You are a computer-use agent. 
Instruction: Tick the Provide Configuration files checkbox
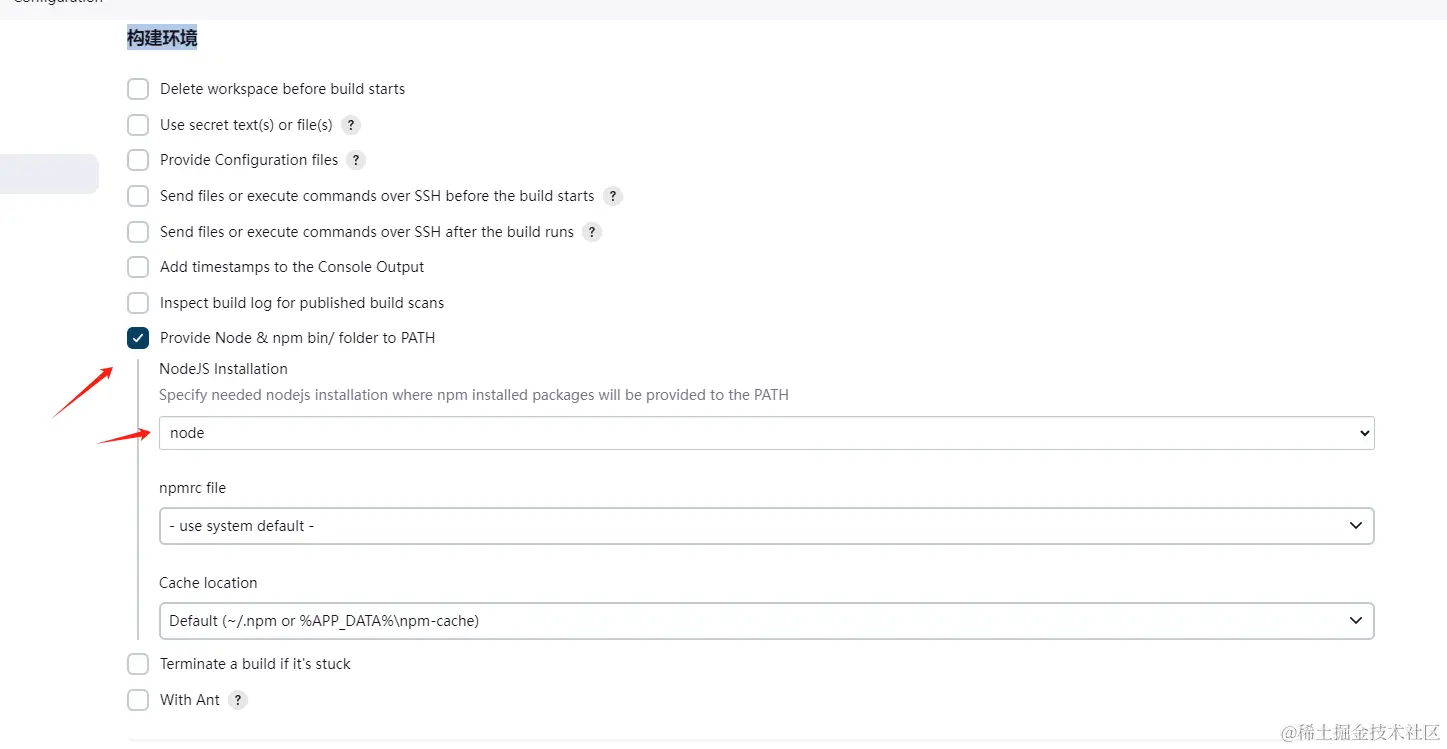point(138,160)
